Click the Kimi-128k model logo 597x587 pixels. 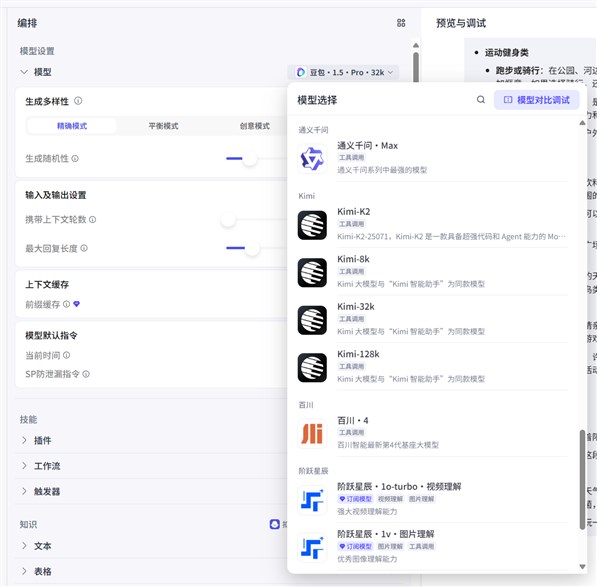point(312,368)
